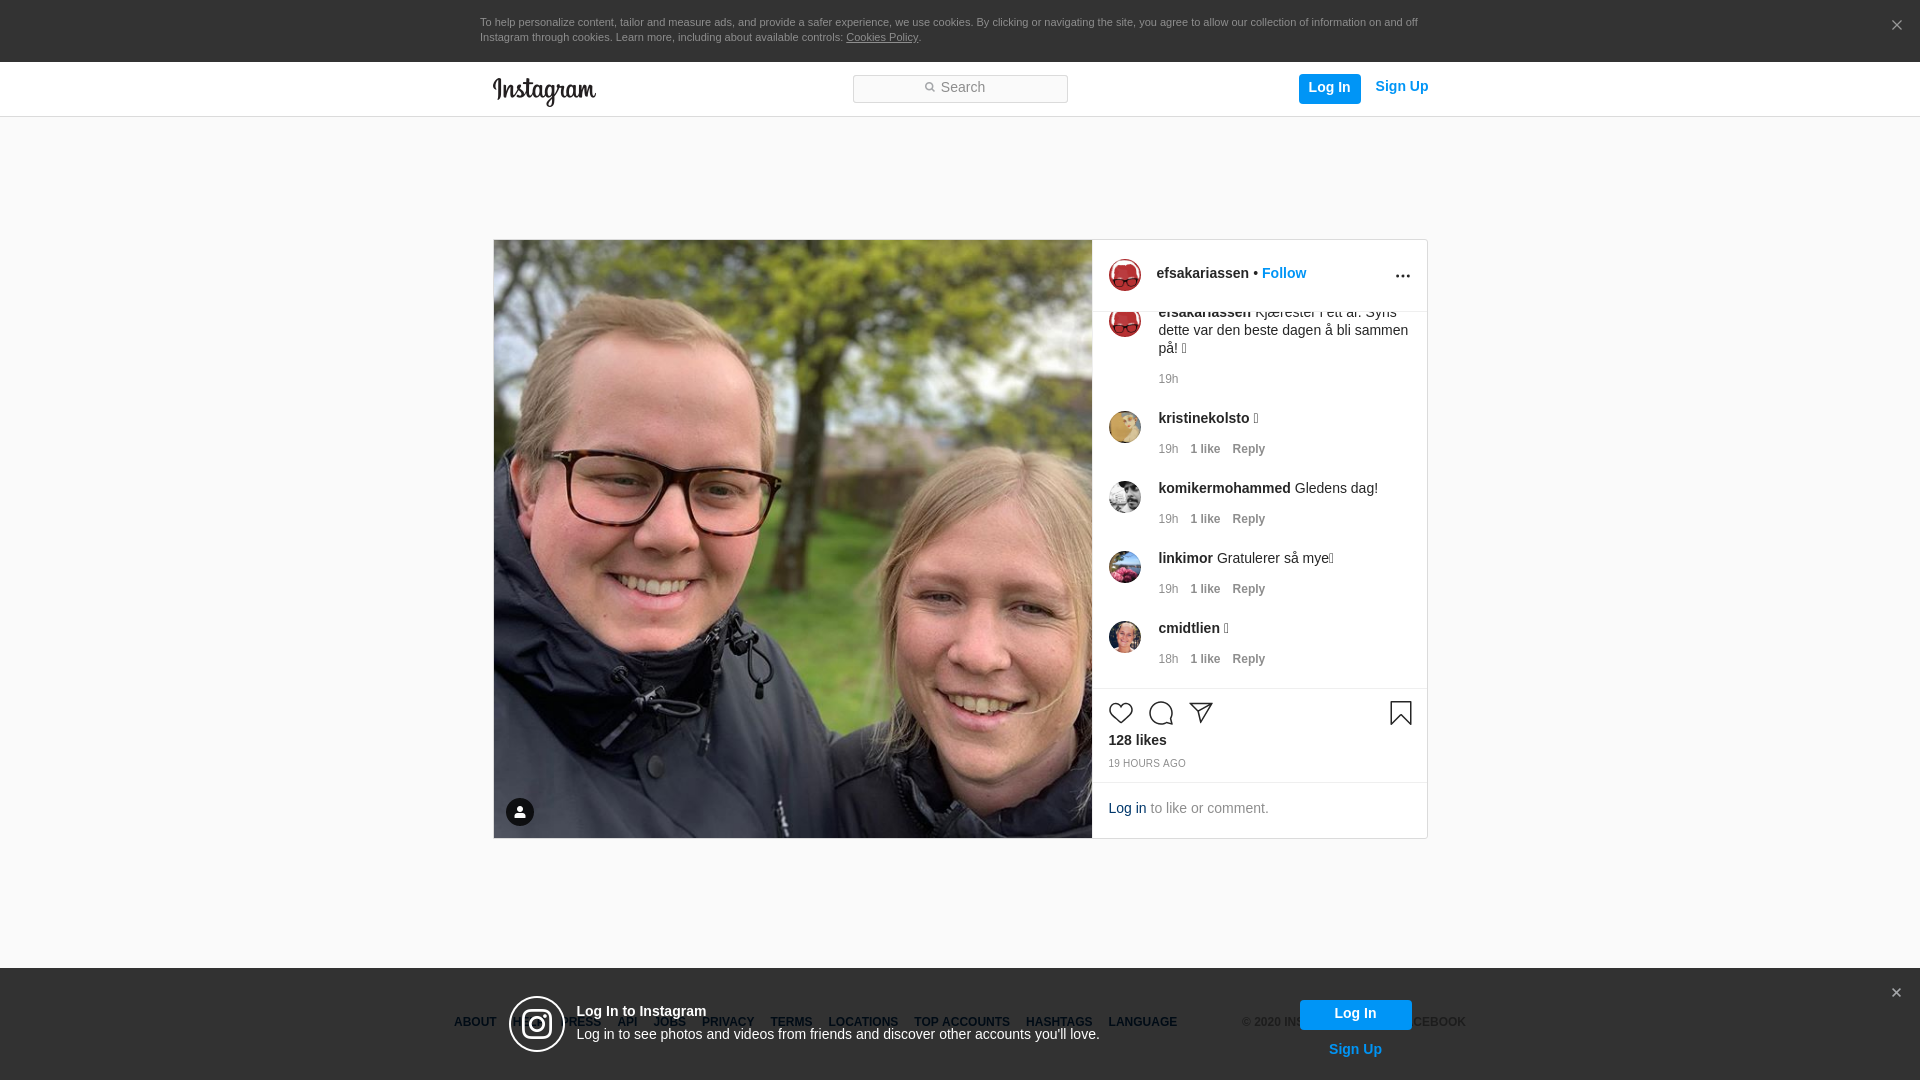Like the post with heart icon
The image size is (1920, 1080).
click(1121, 713)
